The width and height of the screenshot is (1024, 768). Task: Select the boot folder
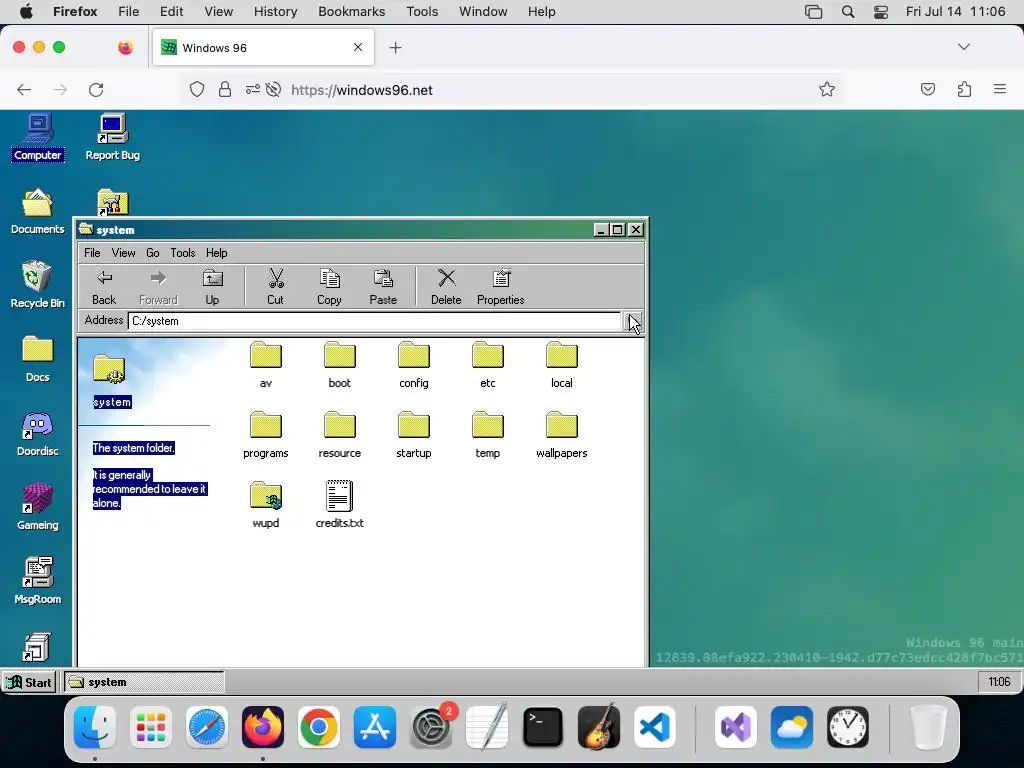click(340, 365)
